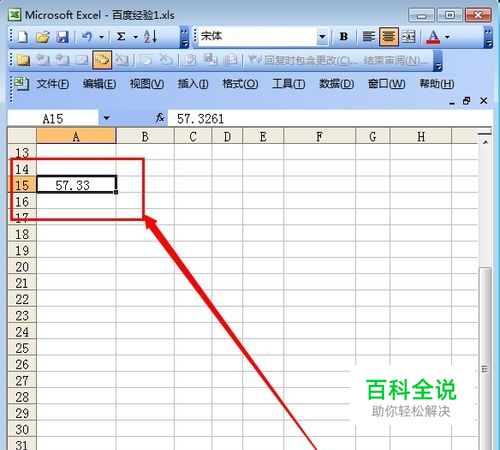
Task: Select row 15 header
Action: [22, 185]
